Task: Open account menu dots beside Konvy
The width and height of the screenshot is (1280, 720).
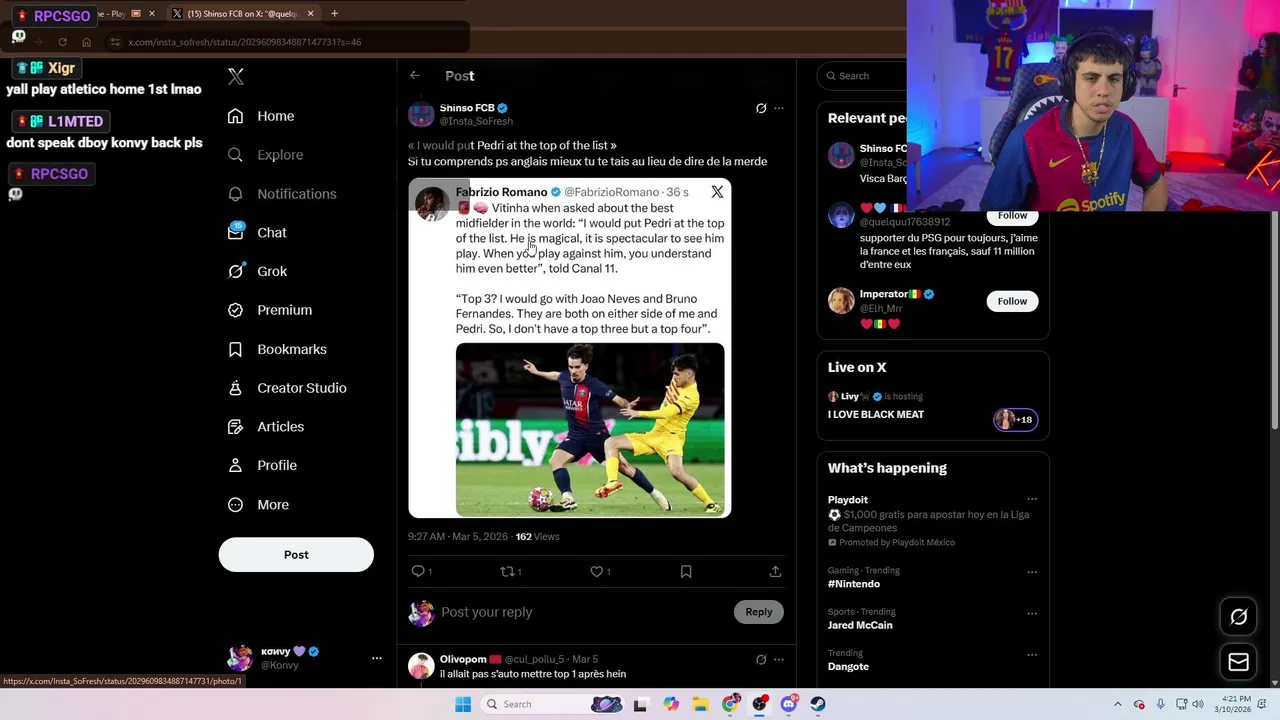Action: pos(377,658)
